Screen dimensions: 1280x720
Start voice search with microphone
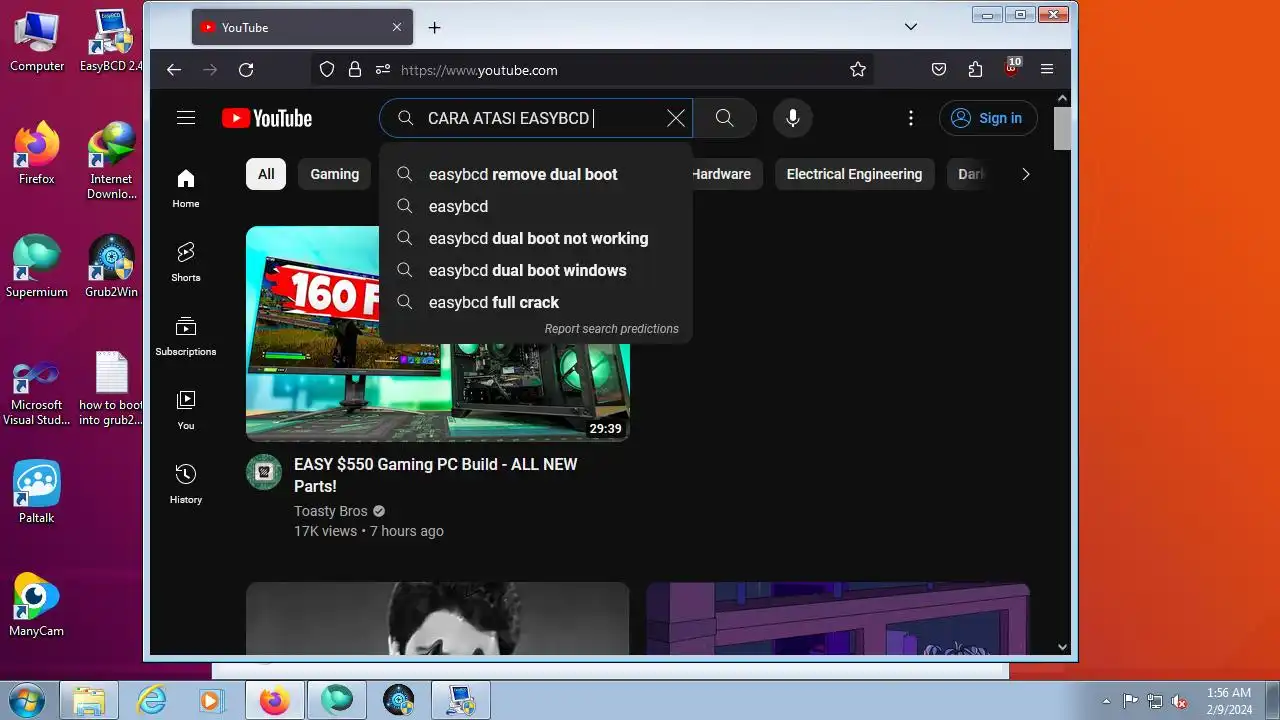click(x=792, y=118)
